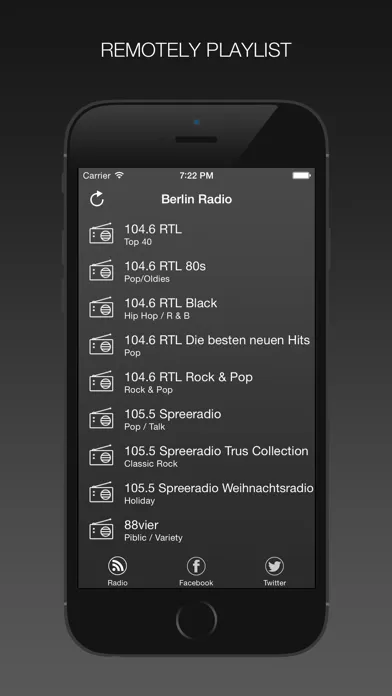Click the iPhone home button

click(x=196, y=620)
